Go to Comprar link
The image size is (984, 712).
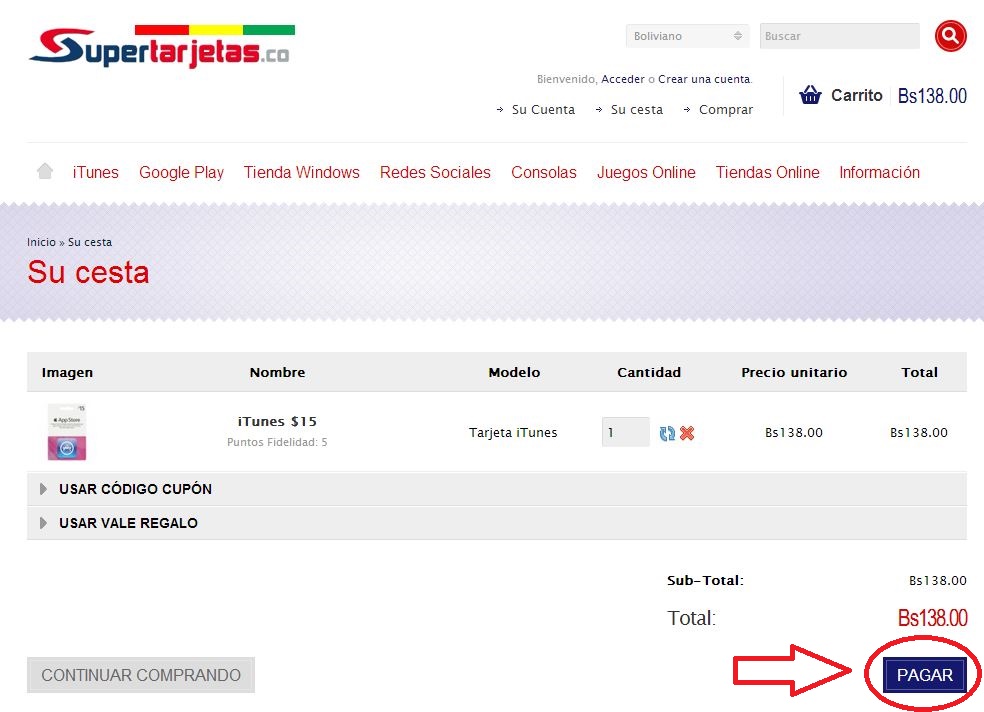pos(725,109)
